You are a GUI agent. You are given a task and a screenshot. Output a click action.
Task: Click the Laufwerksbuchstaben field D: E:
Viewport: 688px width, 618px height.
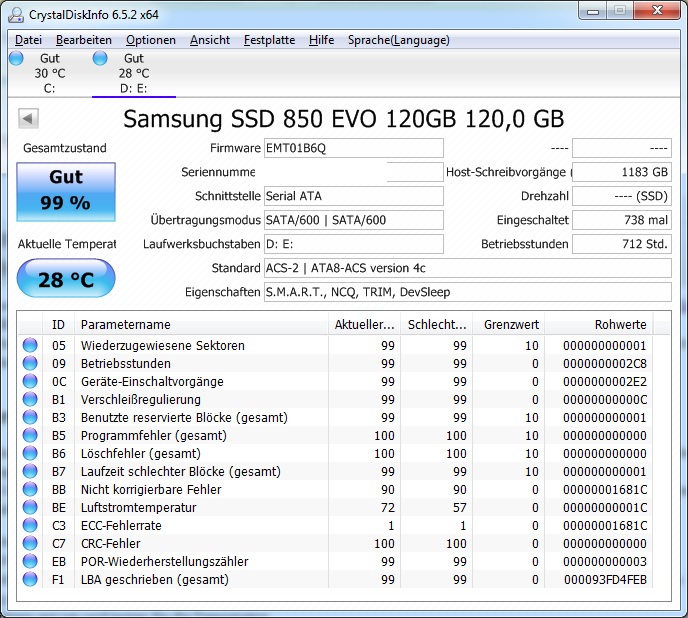coord(354,244)
